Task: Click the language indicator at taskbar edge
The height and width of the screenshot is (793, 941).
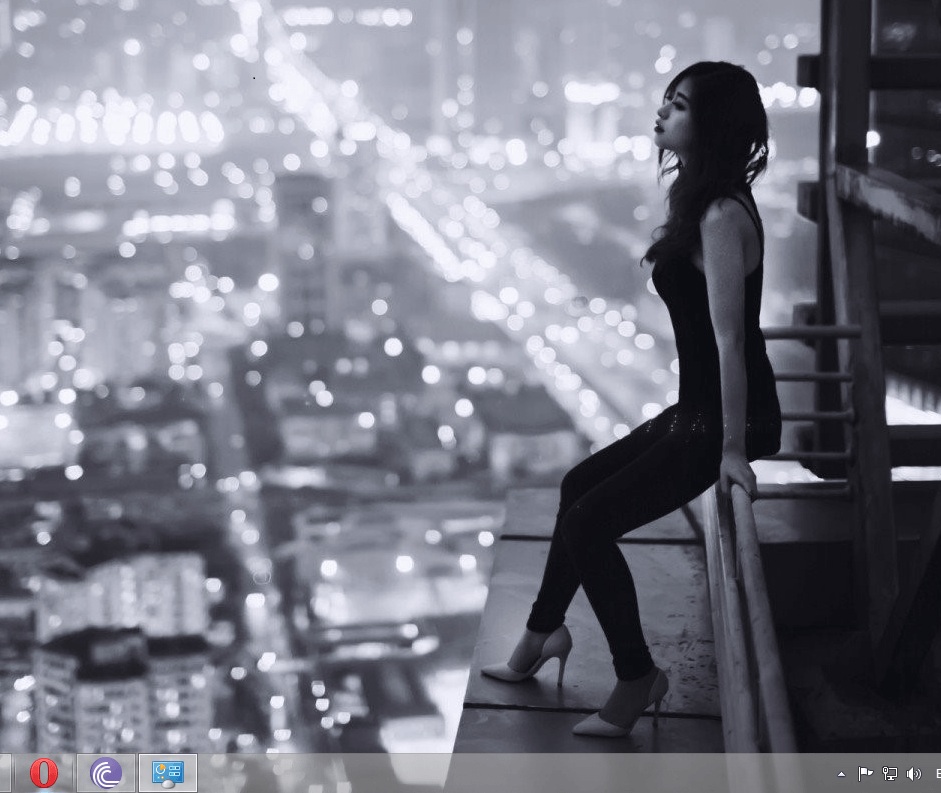Action: pos(936,774)
